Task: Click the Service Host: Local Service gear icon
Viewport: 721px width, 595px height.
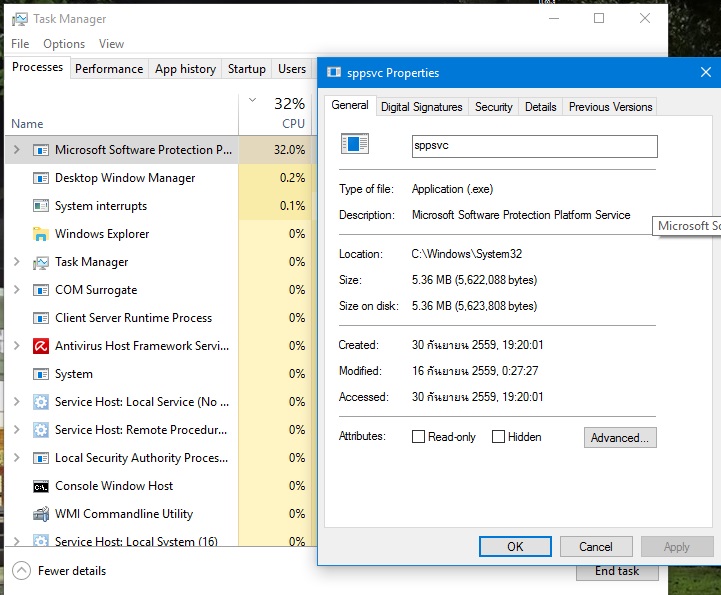Action: 41,402
